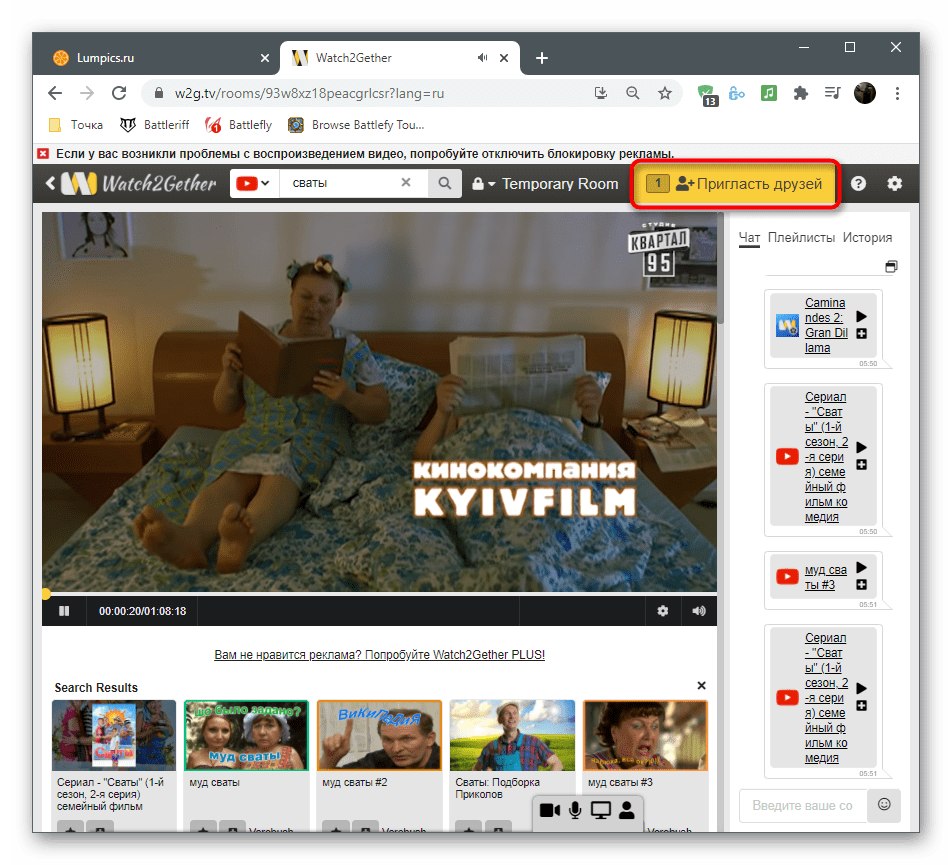Image resolution: width=952 pixels, height=865 pixels.
Task: Start screen sharing with monitor icon
Action: (x=600, y=810)
